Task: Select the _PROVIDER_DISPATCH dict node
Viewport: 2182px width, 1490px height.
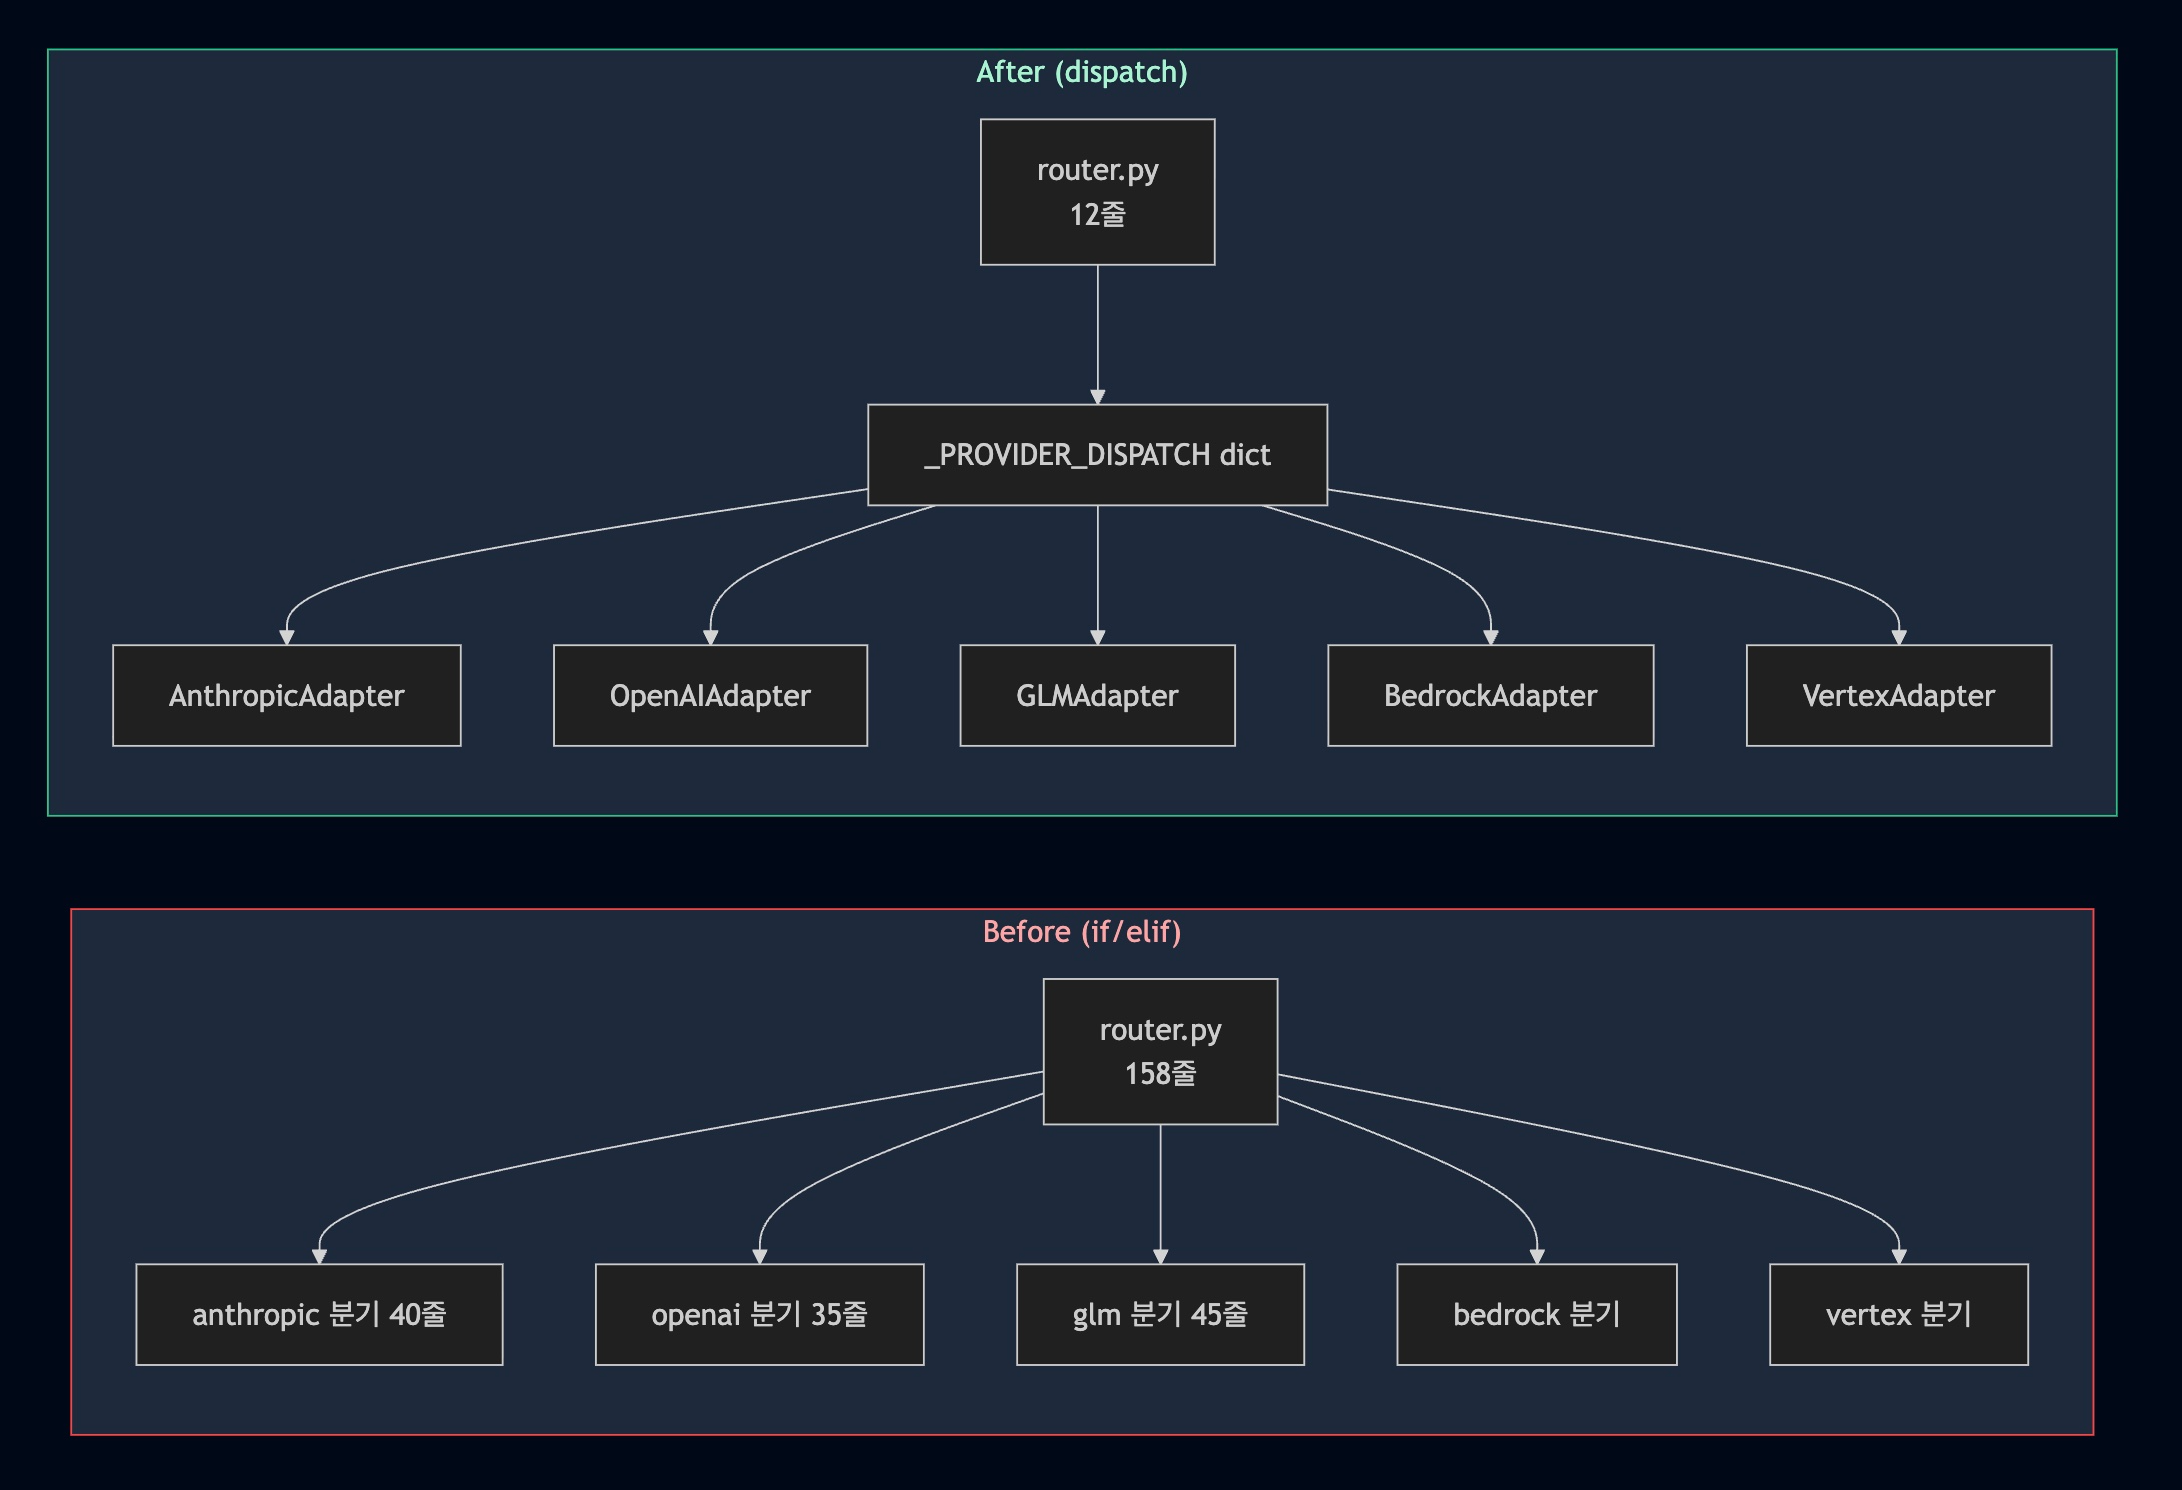Action: pos(1097,455)
